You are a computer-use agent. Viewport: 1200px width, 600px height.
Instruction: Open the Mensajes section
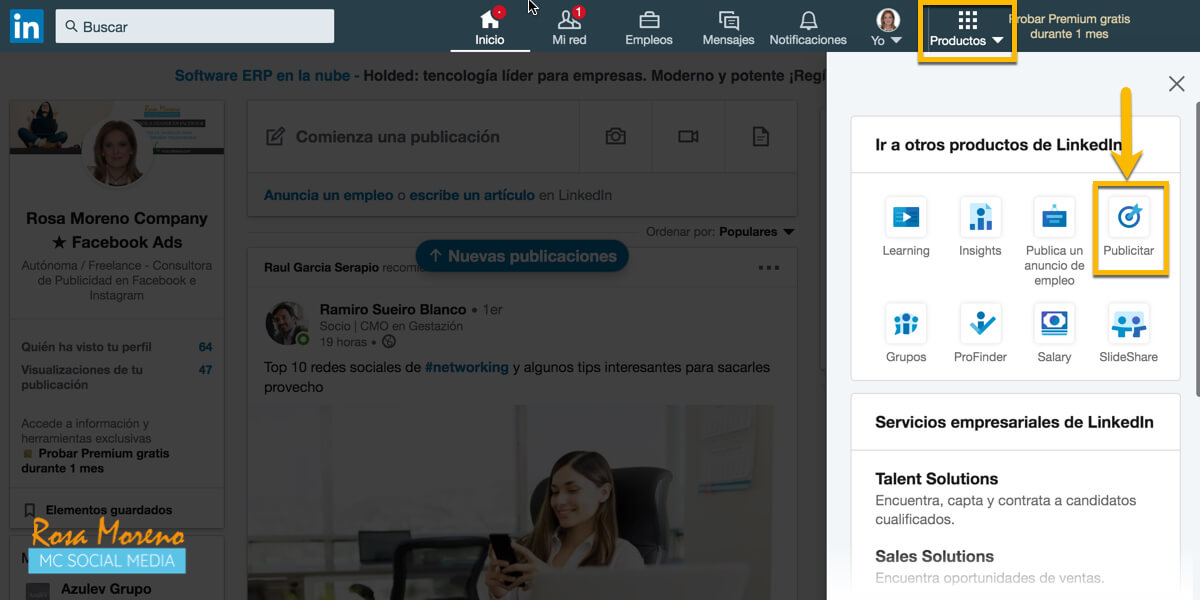pos(728,25)
